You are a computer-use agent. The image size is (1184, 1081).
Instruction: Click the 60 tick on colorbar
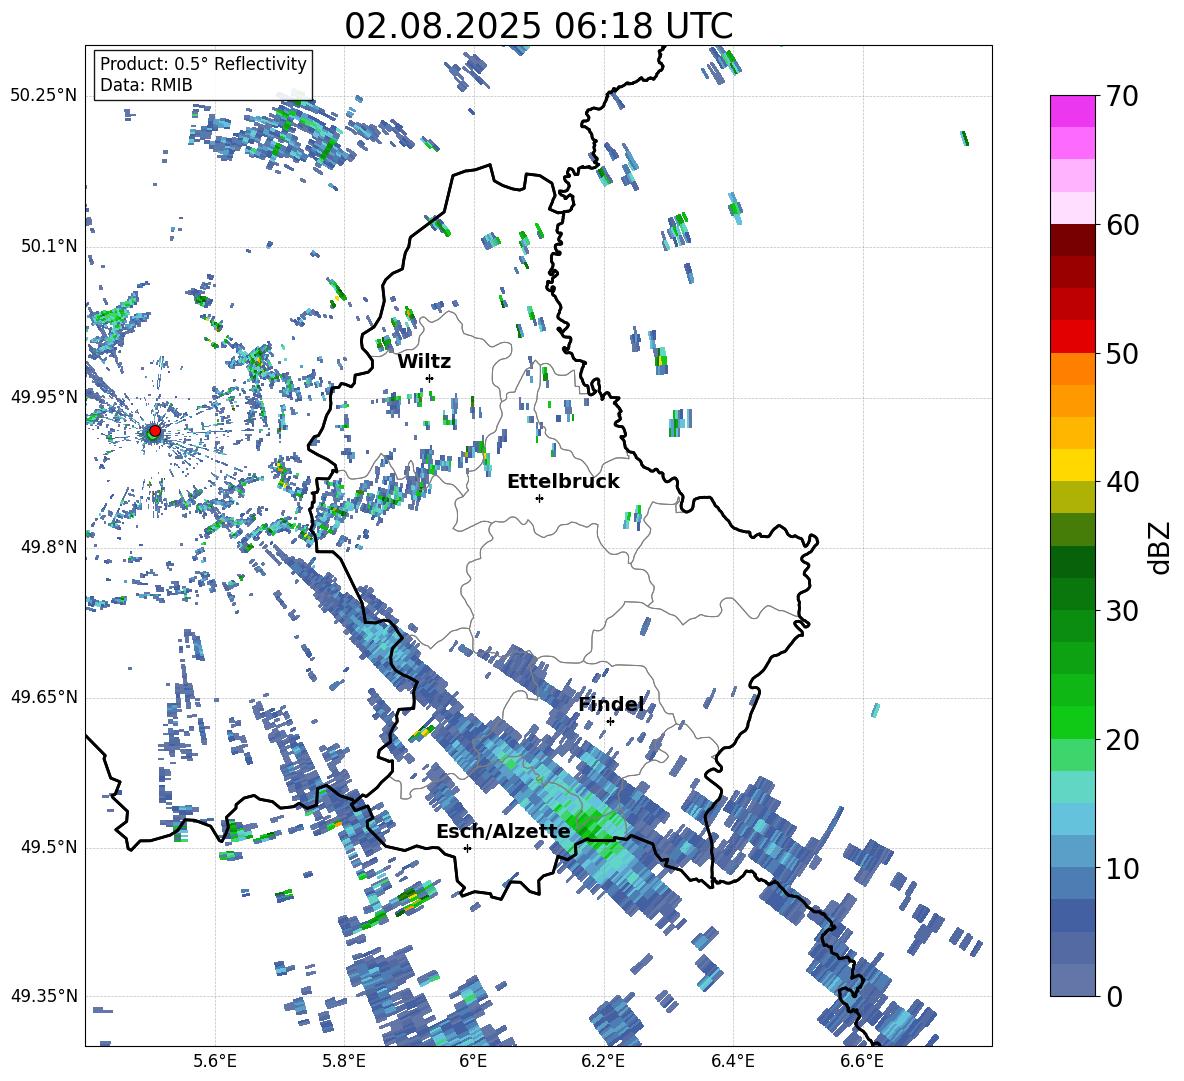click(1122, 225)
